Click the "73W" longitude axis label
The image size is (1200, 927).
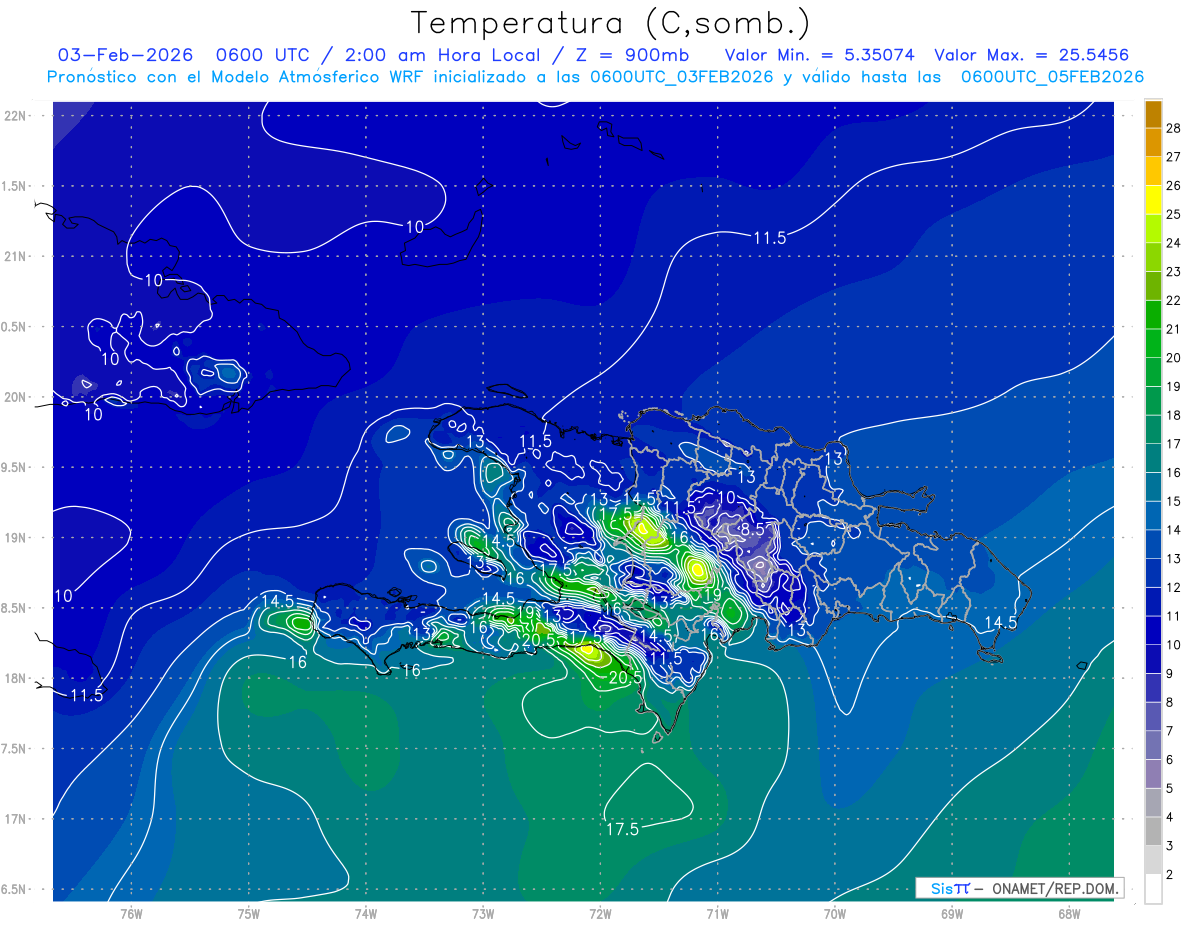[x=483, y=913]
